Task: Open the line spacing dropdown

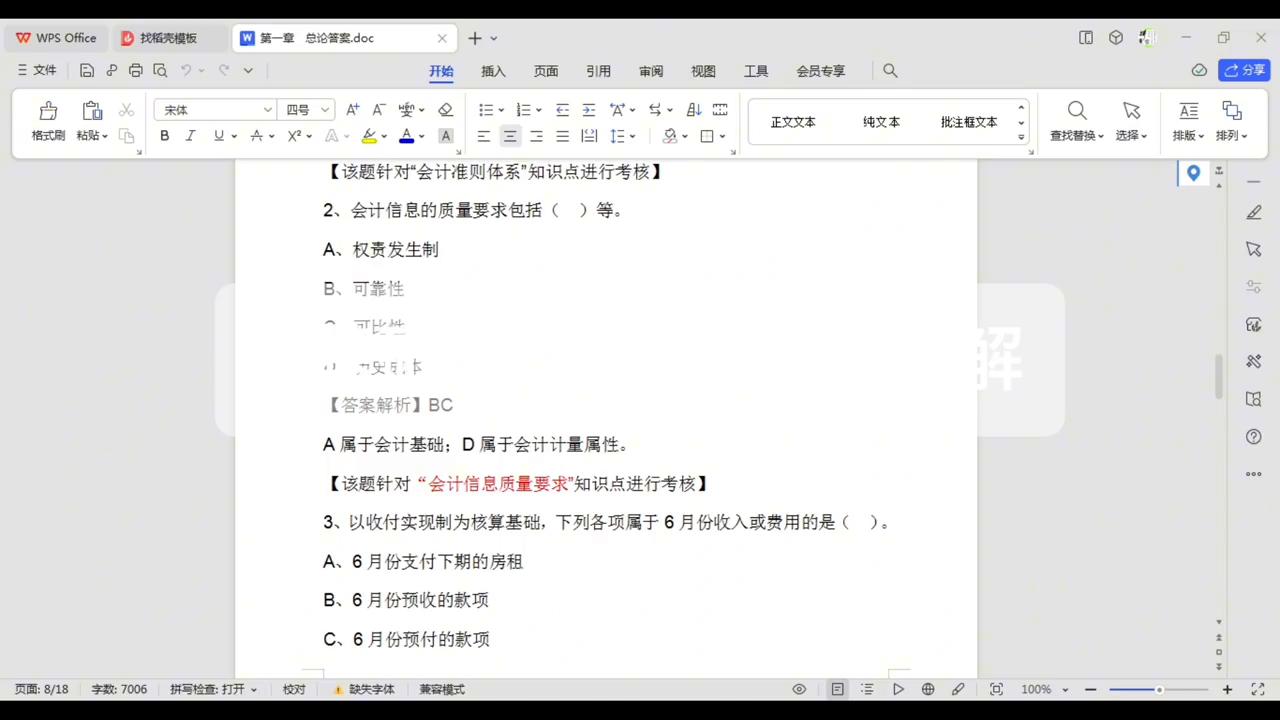Action: coord(616,136)
